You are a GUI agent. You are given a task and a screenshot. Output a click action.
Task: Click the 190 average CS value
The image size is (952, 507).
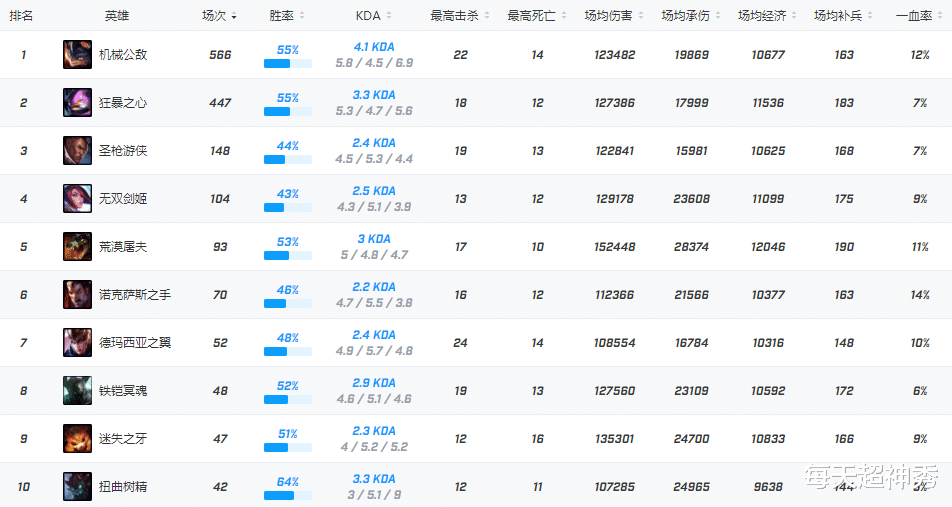tap(844, 247)
